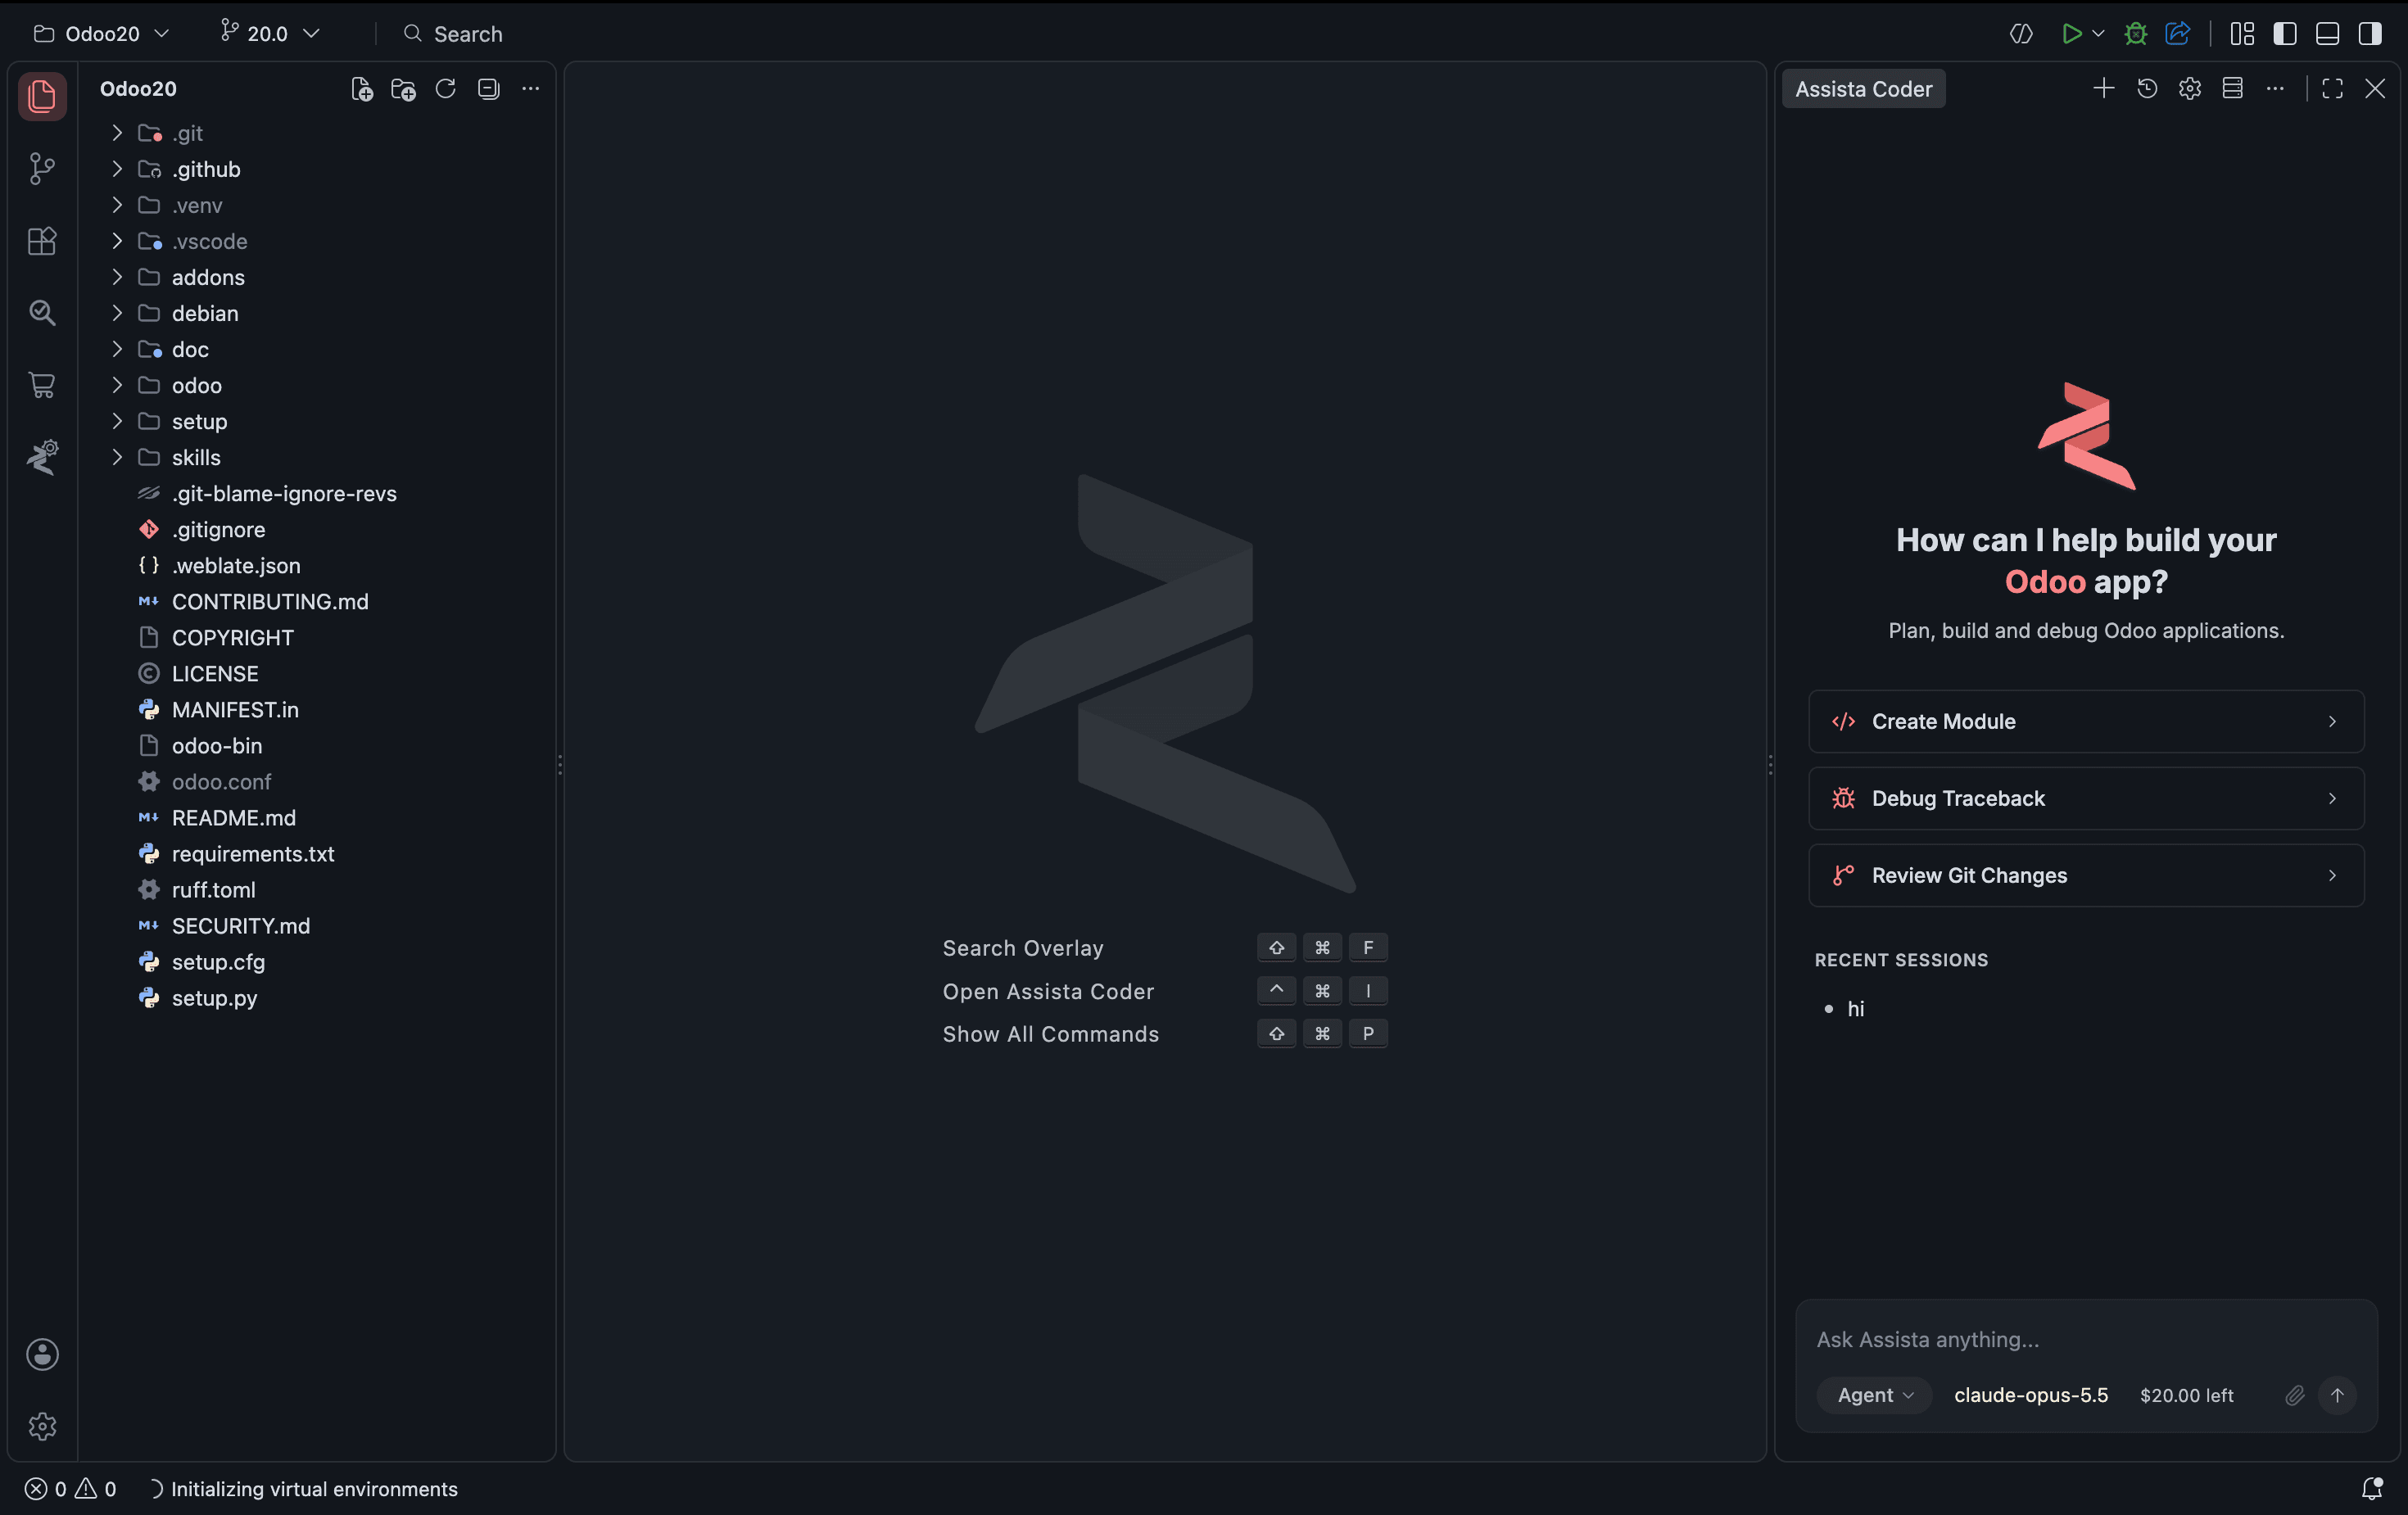Open the Agent mode dropdown
Screen dimensions: 2408x1515
tap(1874, 1395)
